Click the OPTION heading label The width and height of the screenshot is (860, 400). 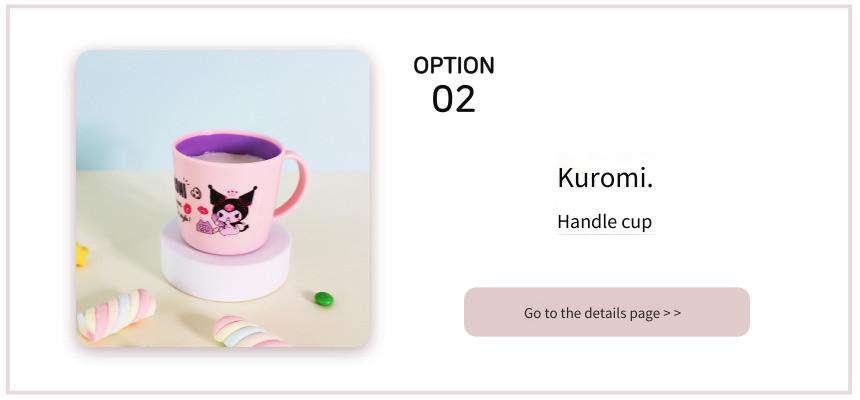pos(454,65)
